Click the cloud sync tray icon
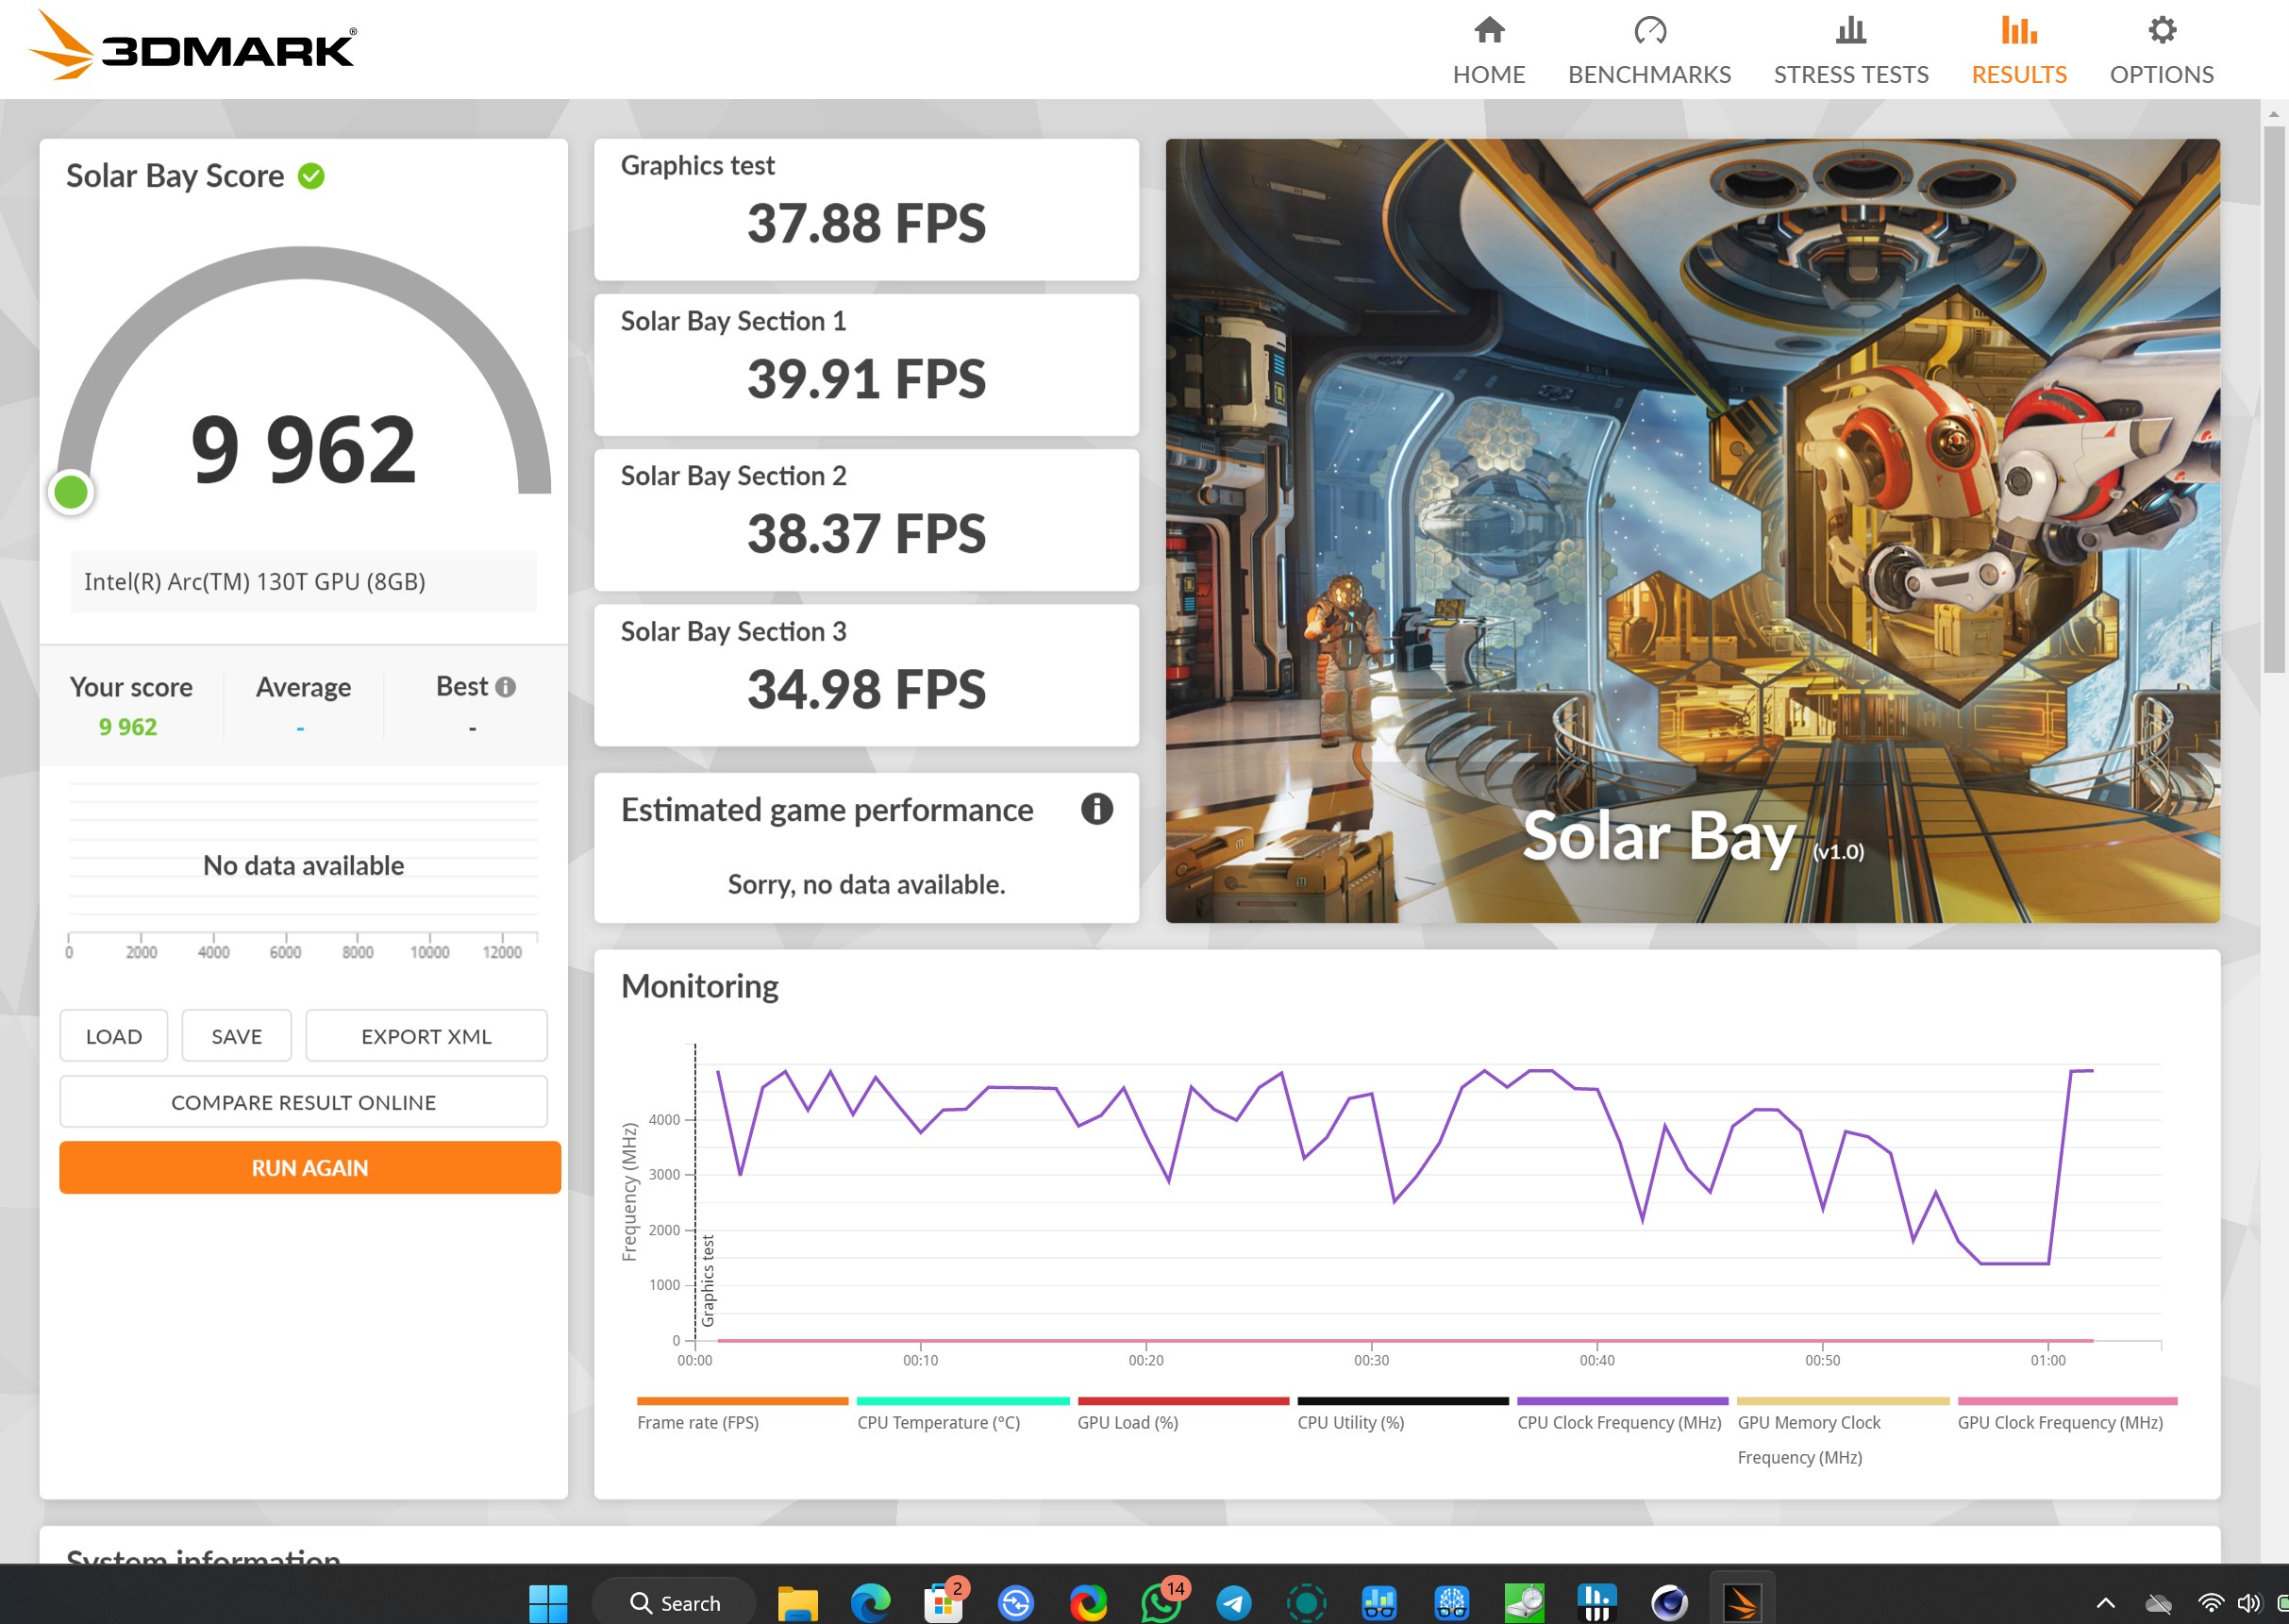Viewport: 2289px width, 1624px height. (x=2159, y=1602)
